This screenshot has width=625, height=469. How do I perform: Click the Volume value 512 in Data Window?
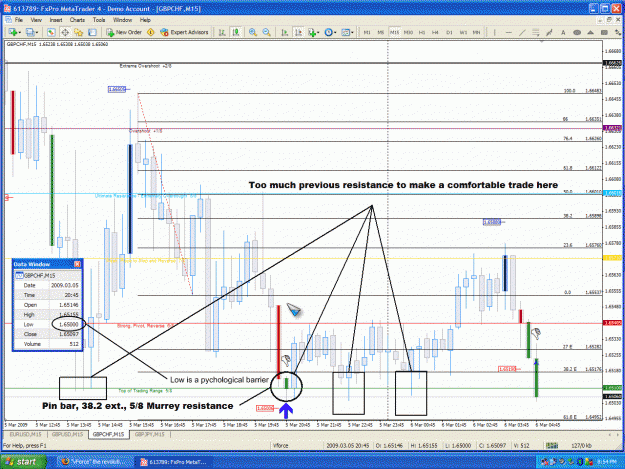click(x=74, y=343)
